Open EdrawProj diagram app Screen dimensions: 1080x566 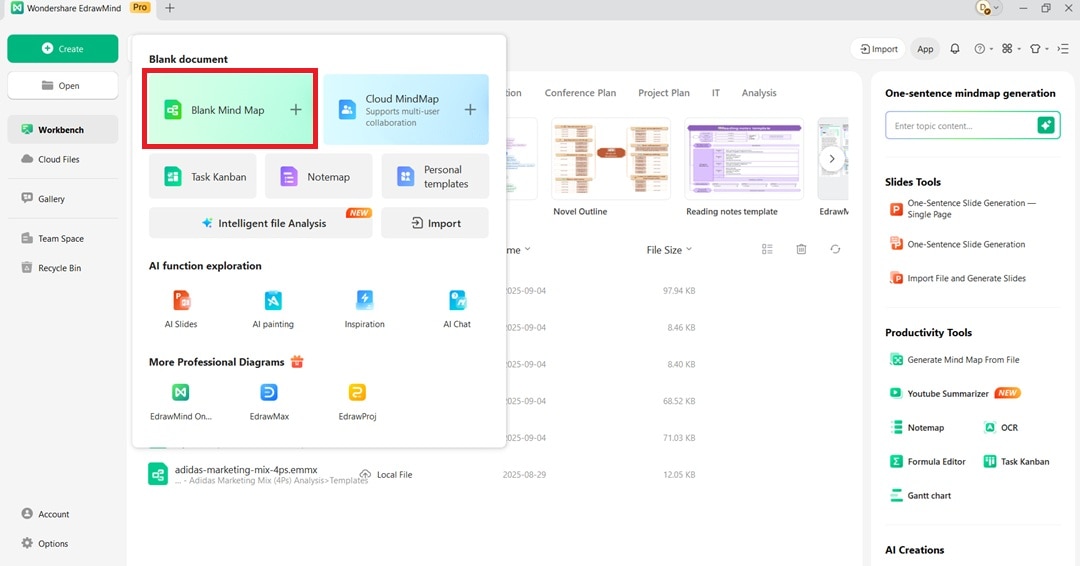click(x=357, y=401)
